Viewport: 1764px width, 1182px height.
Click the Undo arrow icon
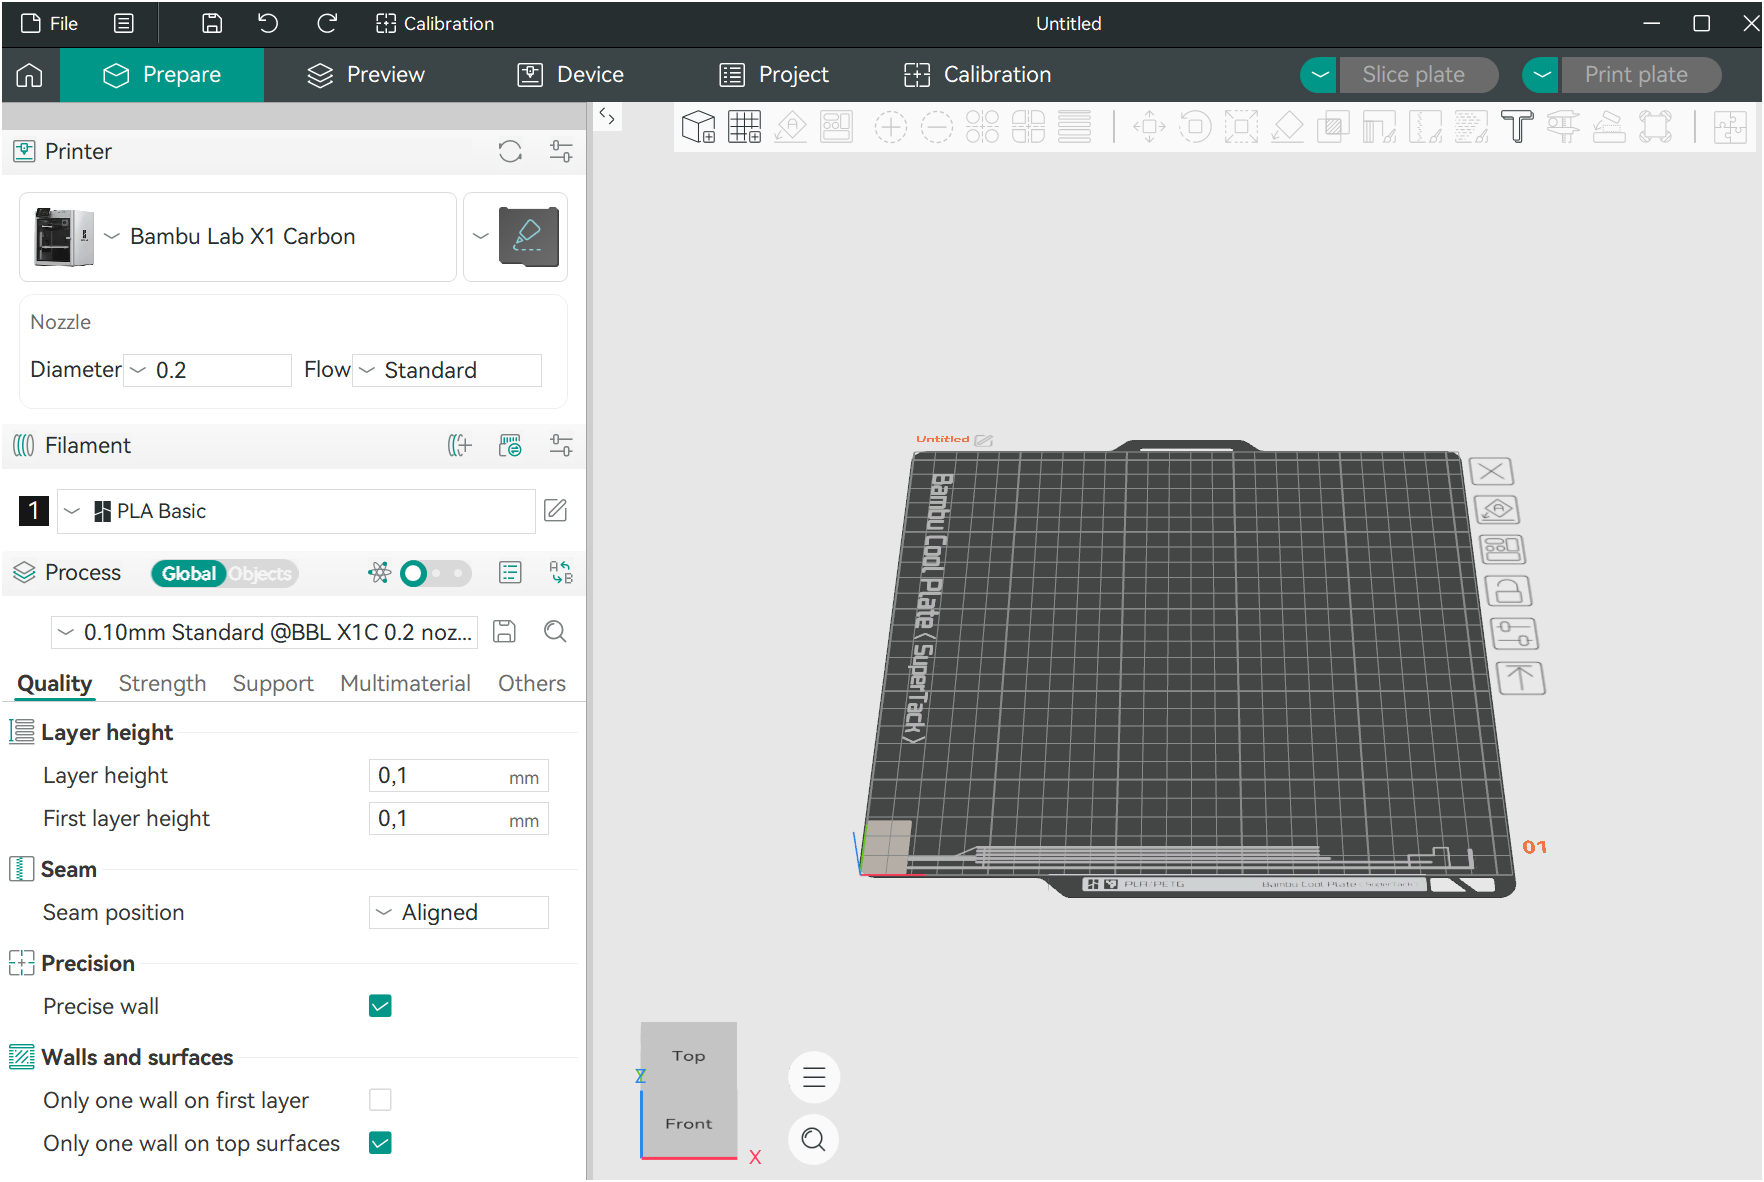point(268,23)
